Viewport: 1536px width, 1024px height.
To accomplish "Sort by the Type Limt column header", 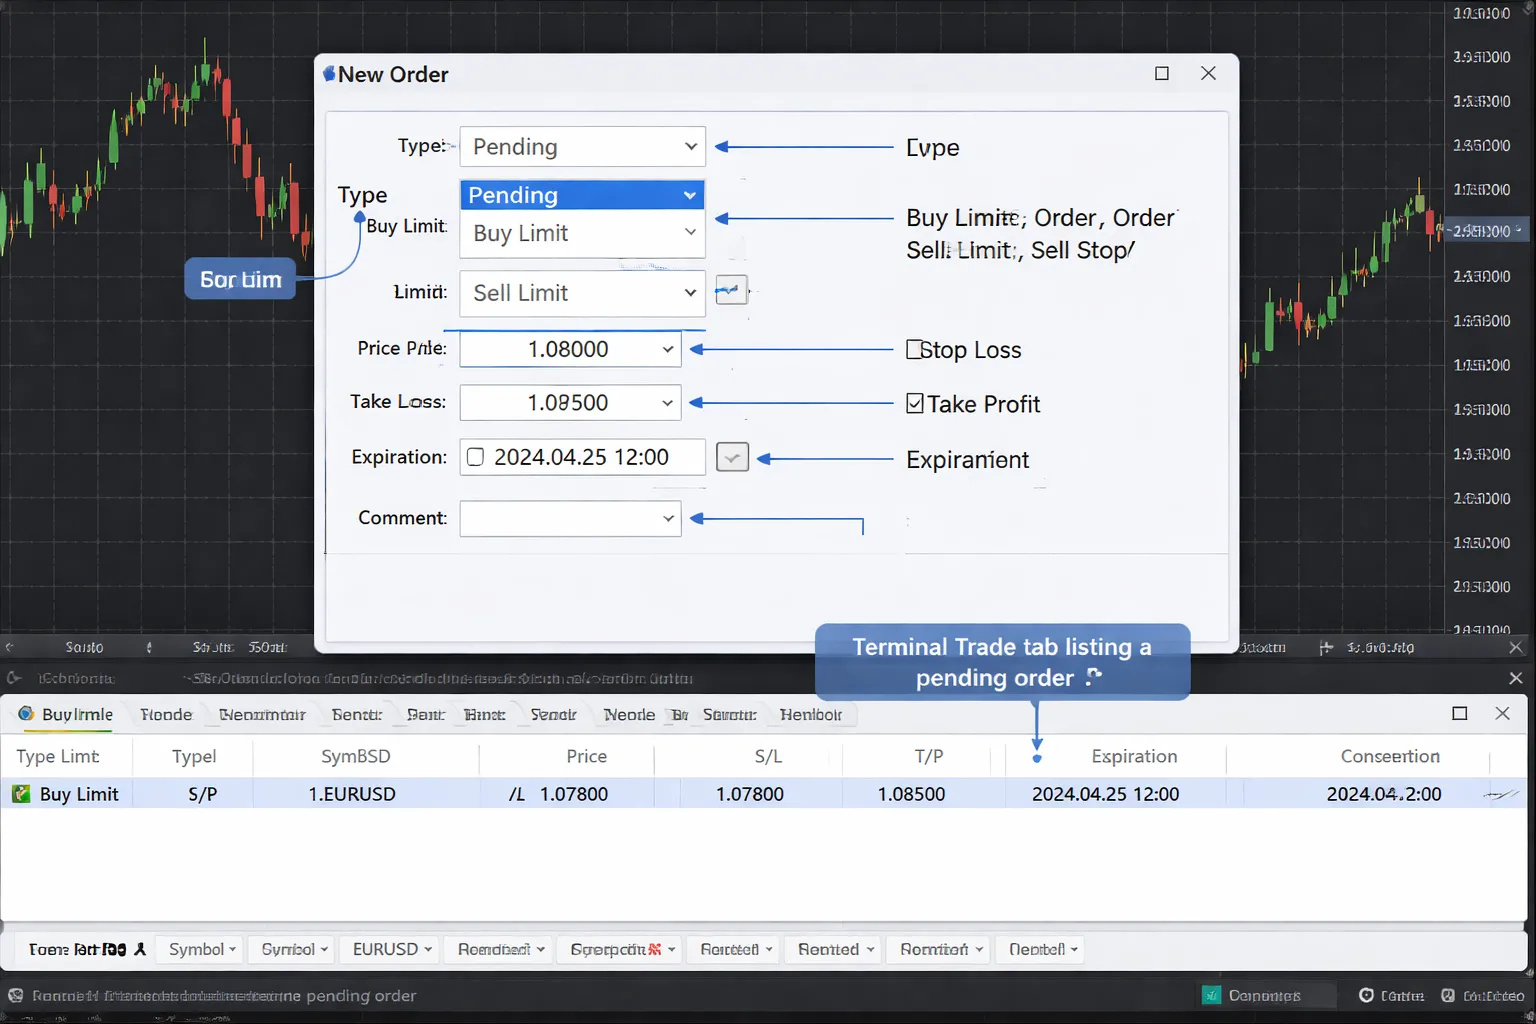I will (58, 756).
